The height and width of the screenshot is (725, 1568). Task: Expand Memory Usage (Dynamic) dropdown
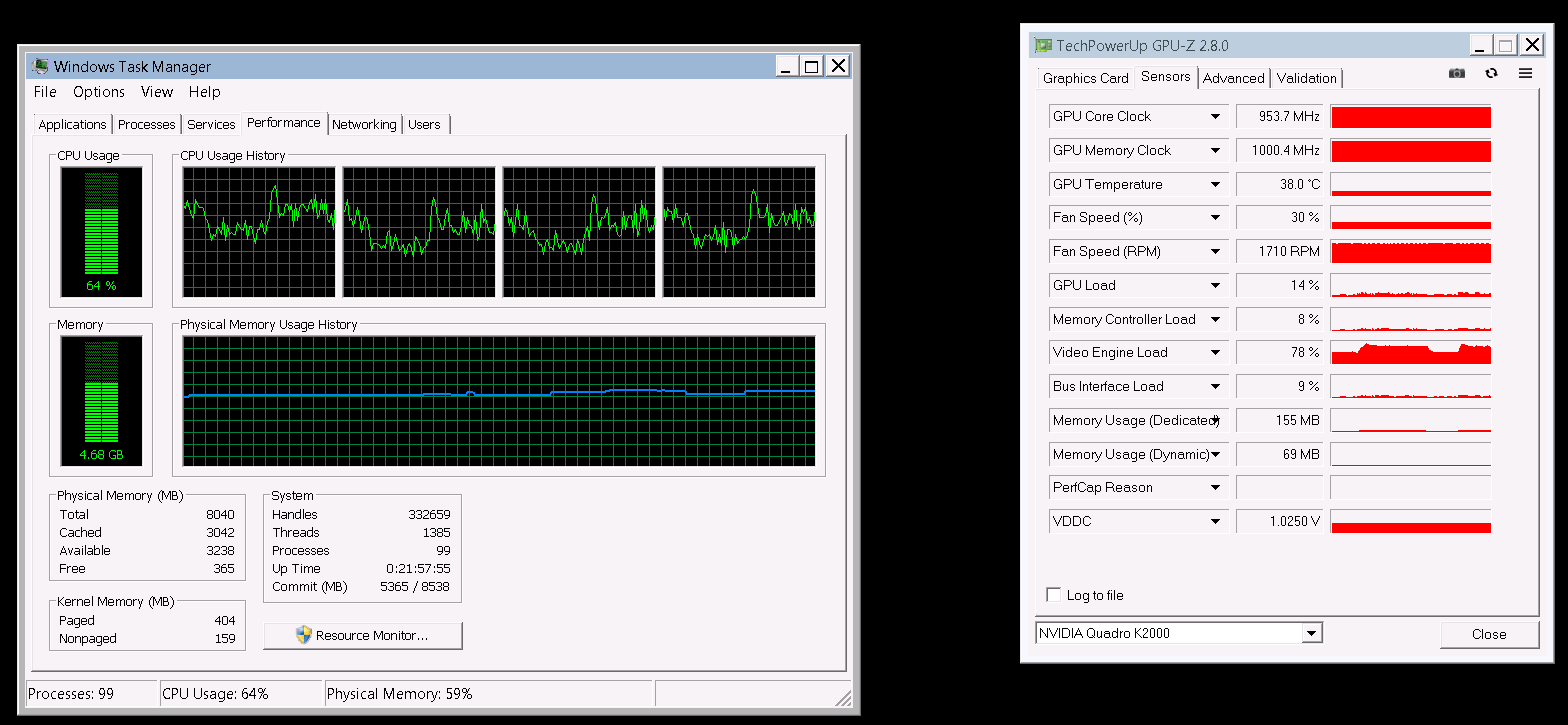click(x=1215, y=455)
